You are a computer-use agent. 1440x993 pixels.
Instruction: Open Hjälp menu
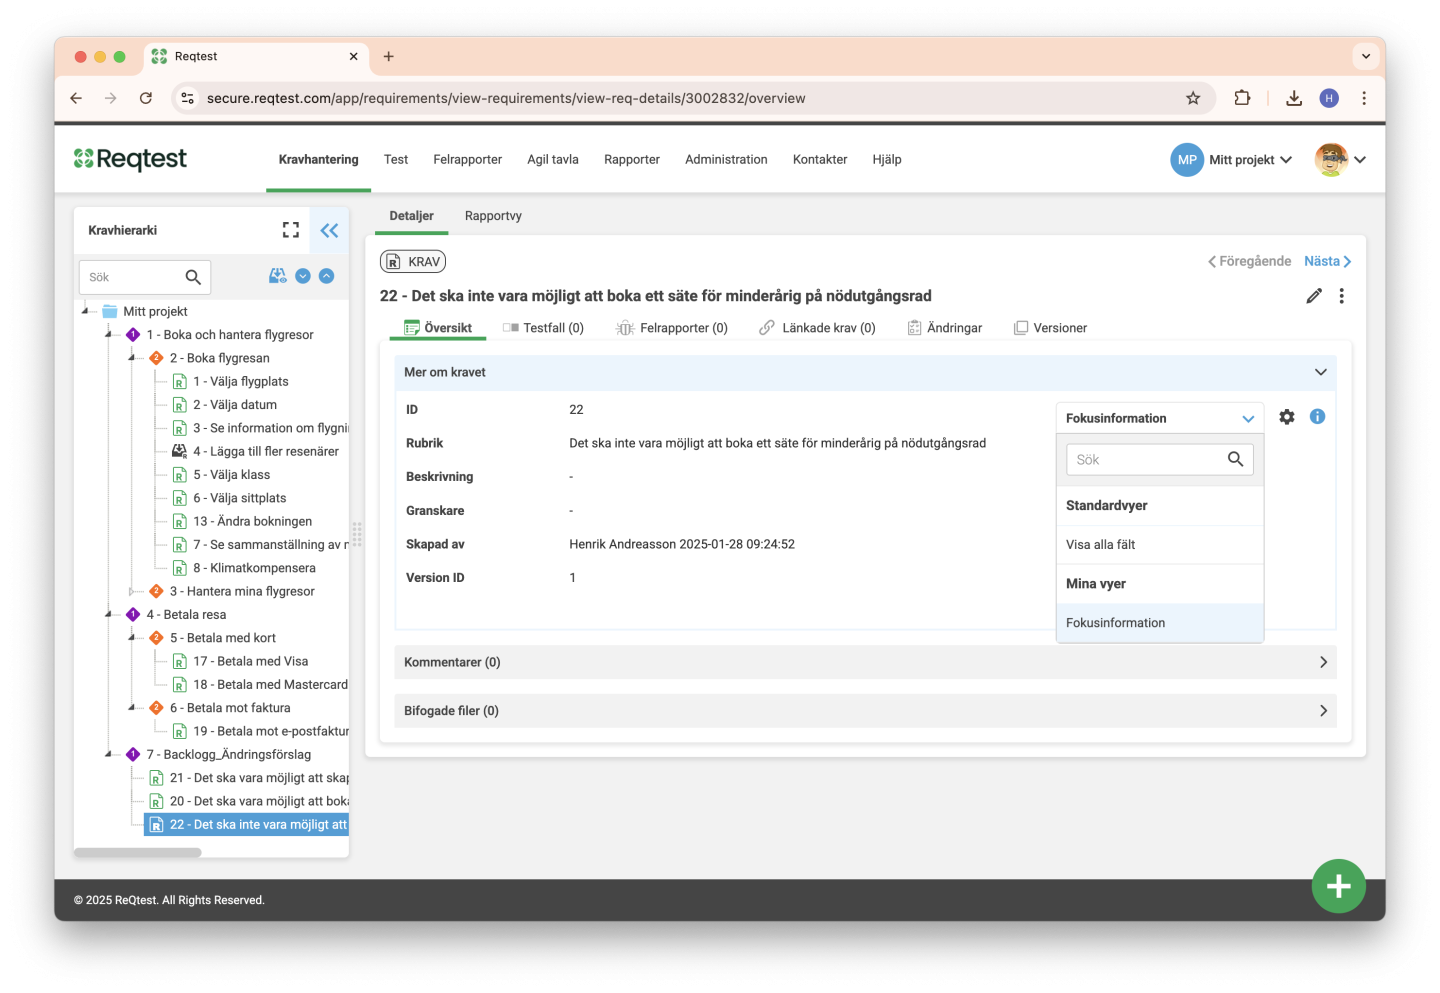pos(886,160)
